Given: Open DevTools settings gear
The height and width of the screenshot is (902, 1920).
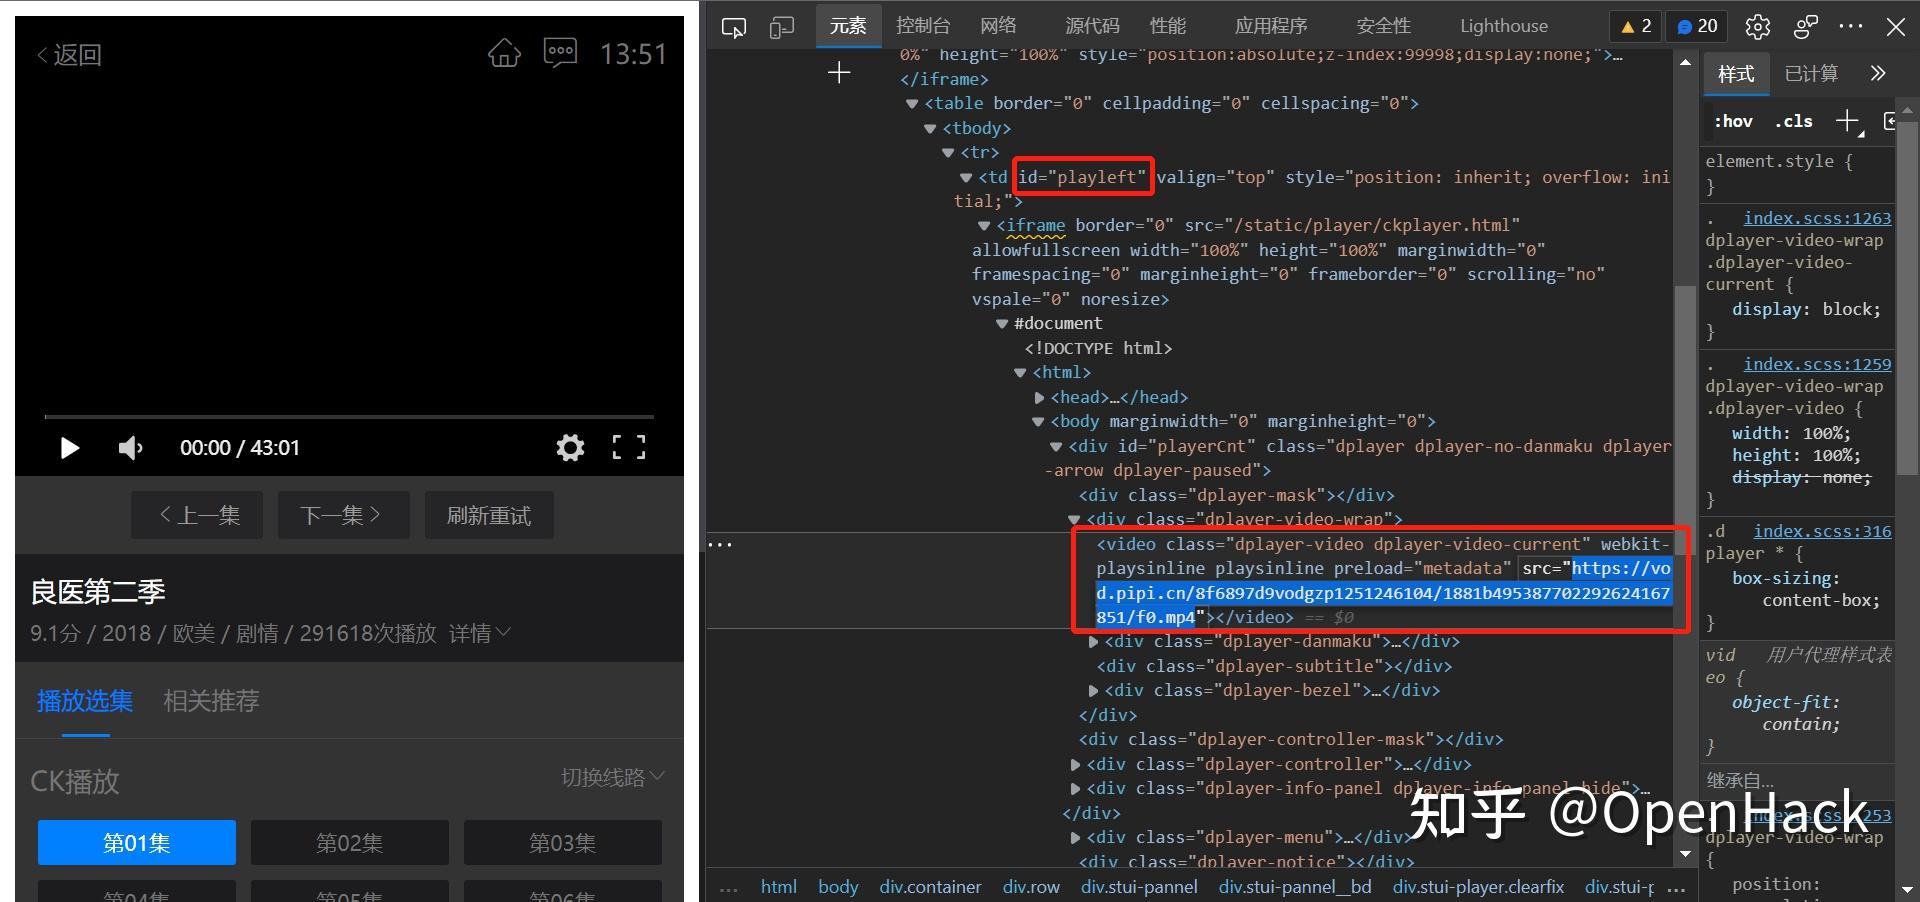Looking at the screenshot, I should [1758, 27].
